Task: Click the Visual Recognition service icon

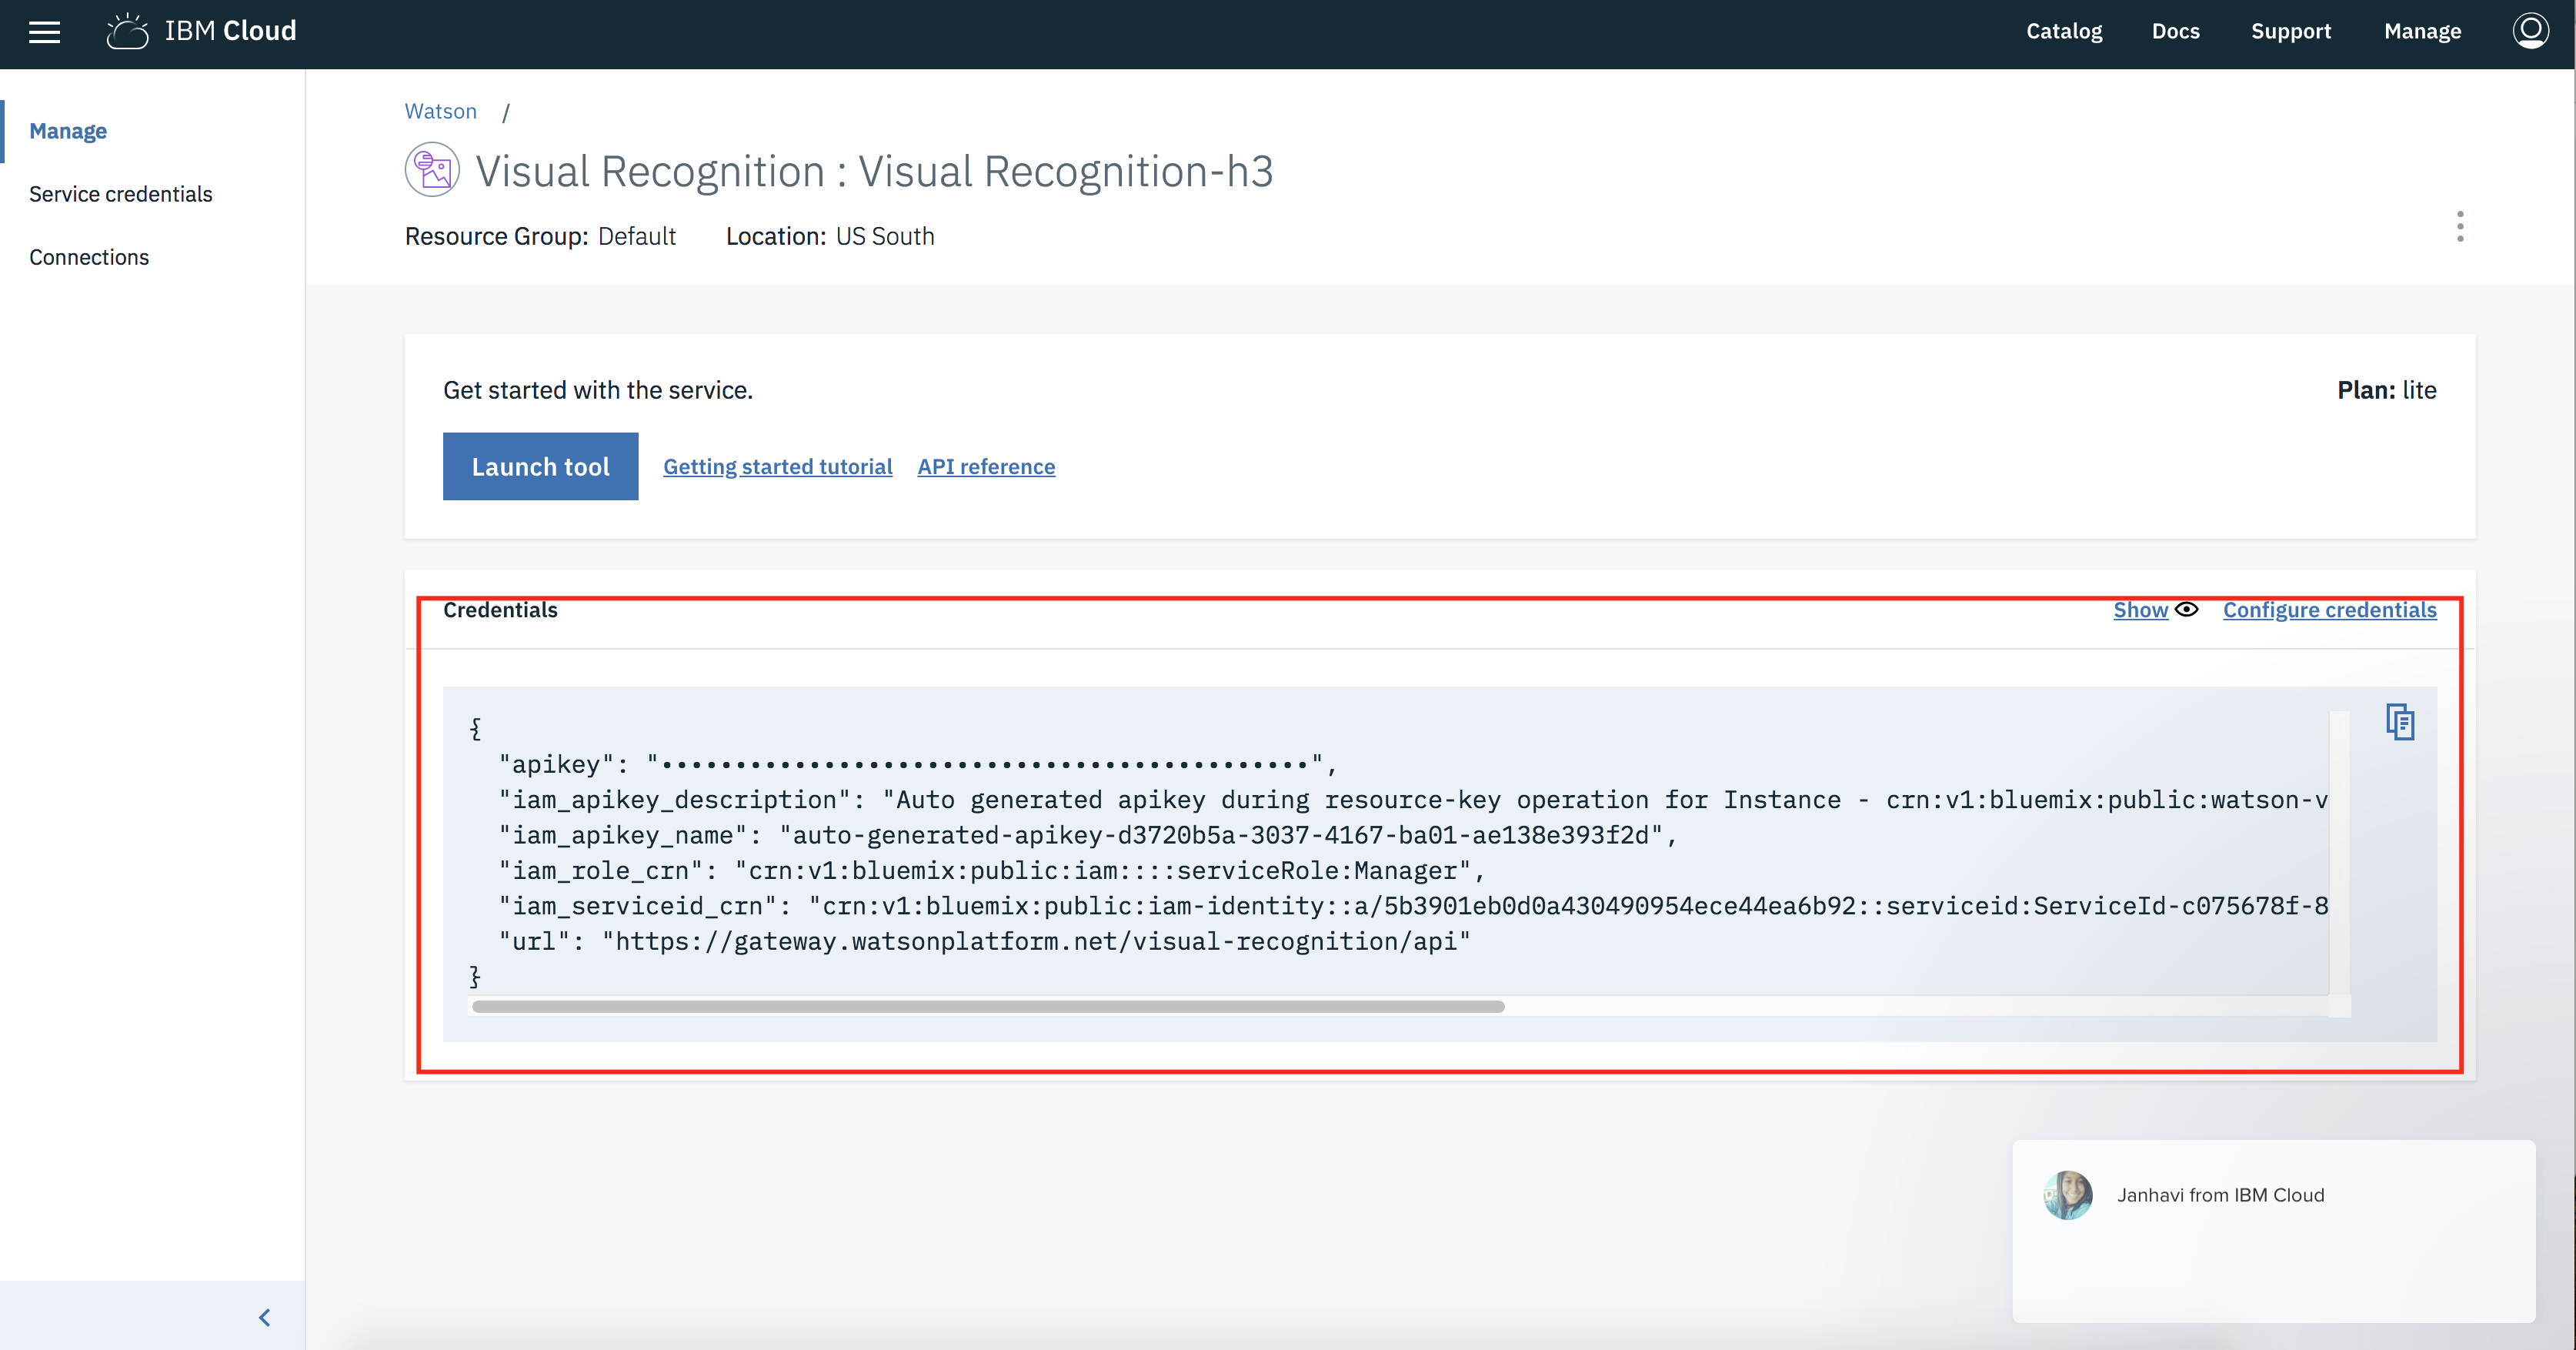Action: pyautogui.click(x=432, y=170)
